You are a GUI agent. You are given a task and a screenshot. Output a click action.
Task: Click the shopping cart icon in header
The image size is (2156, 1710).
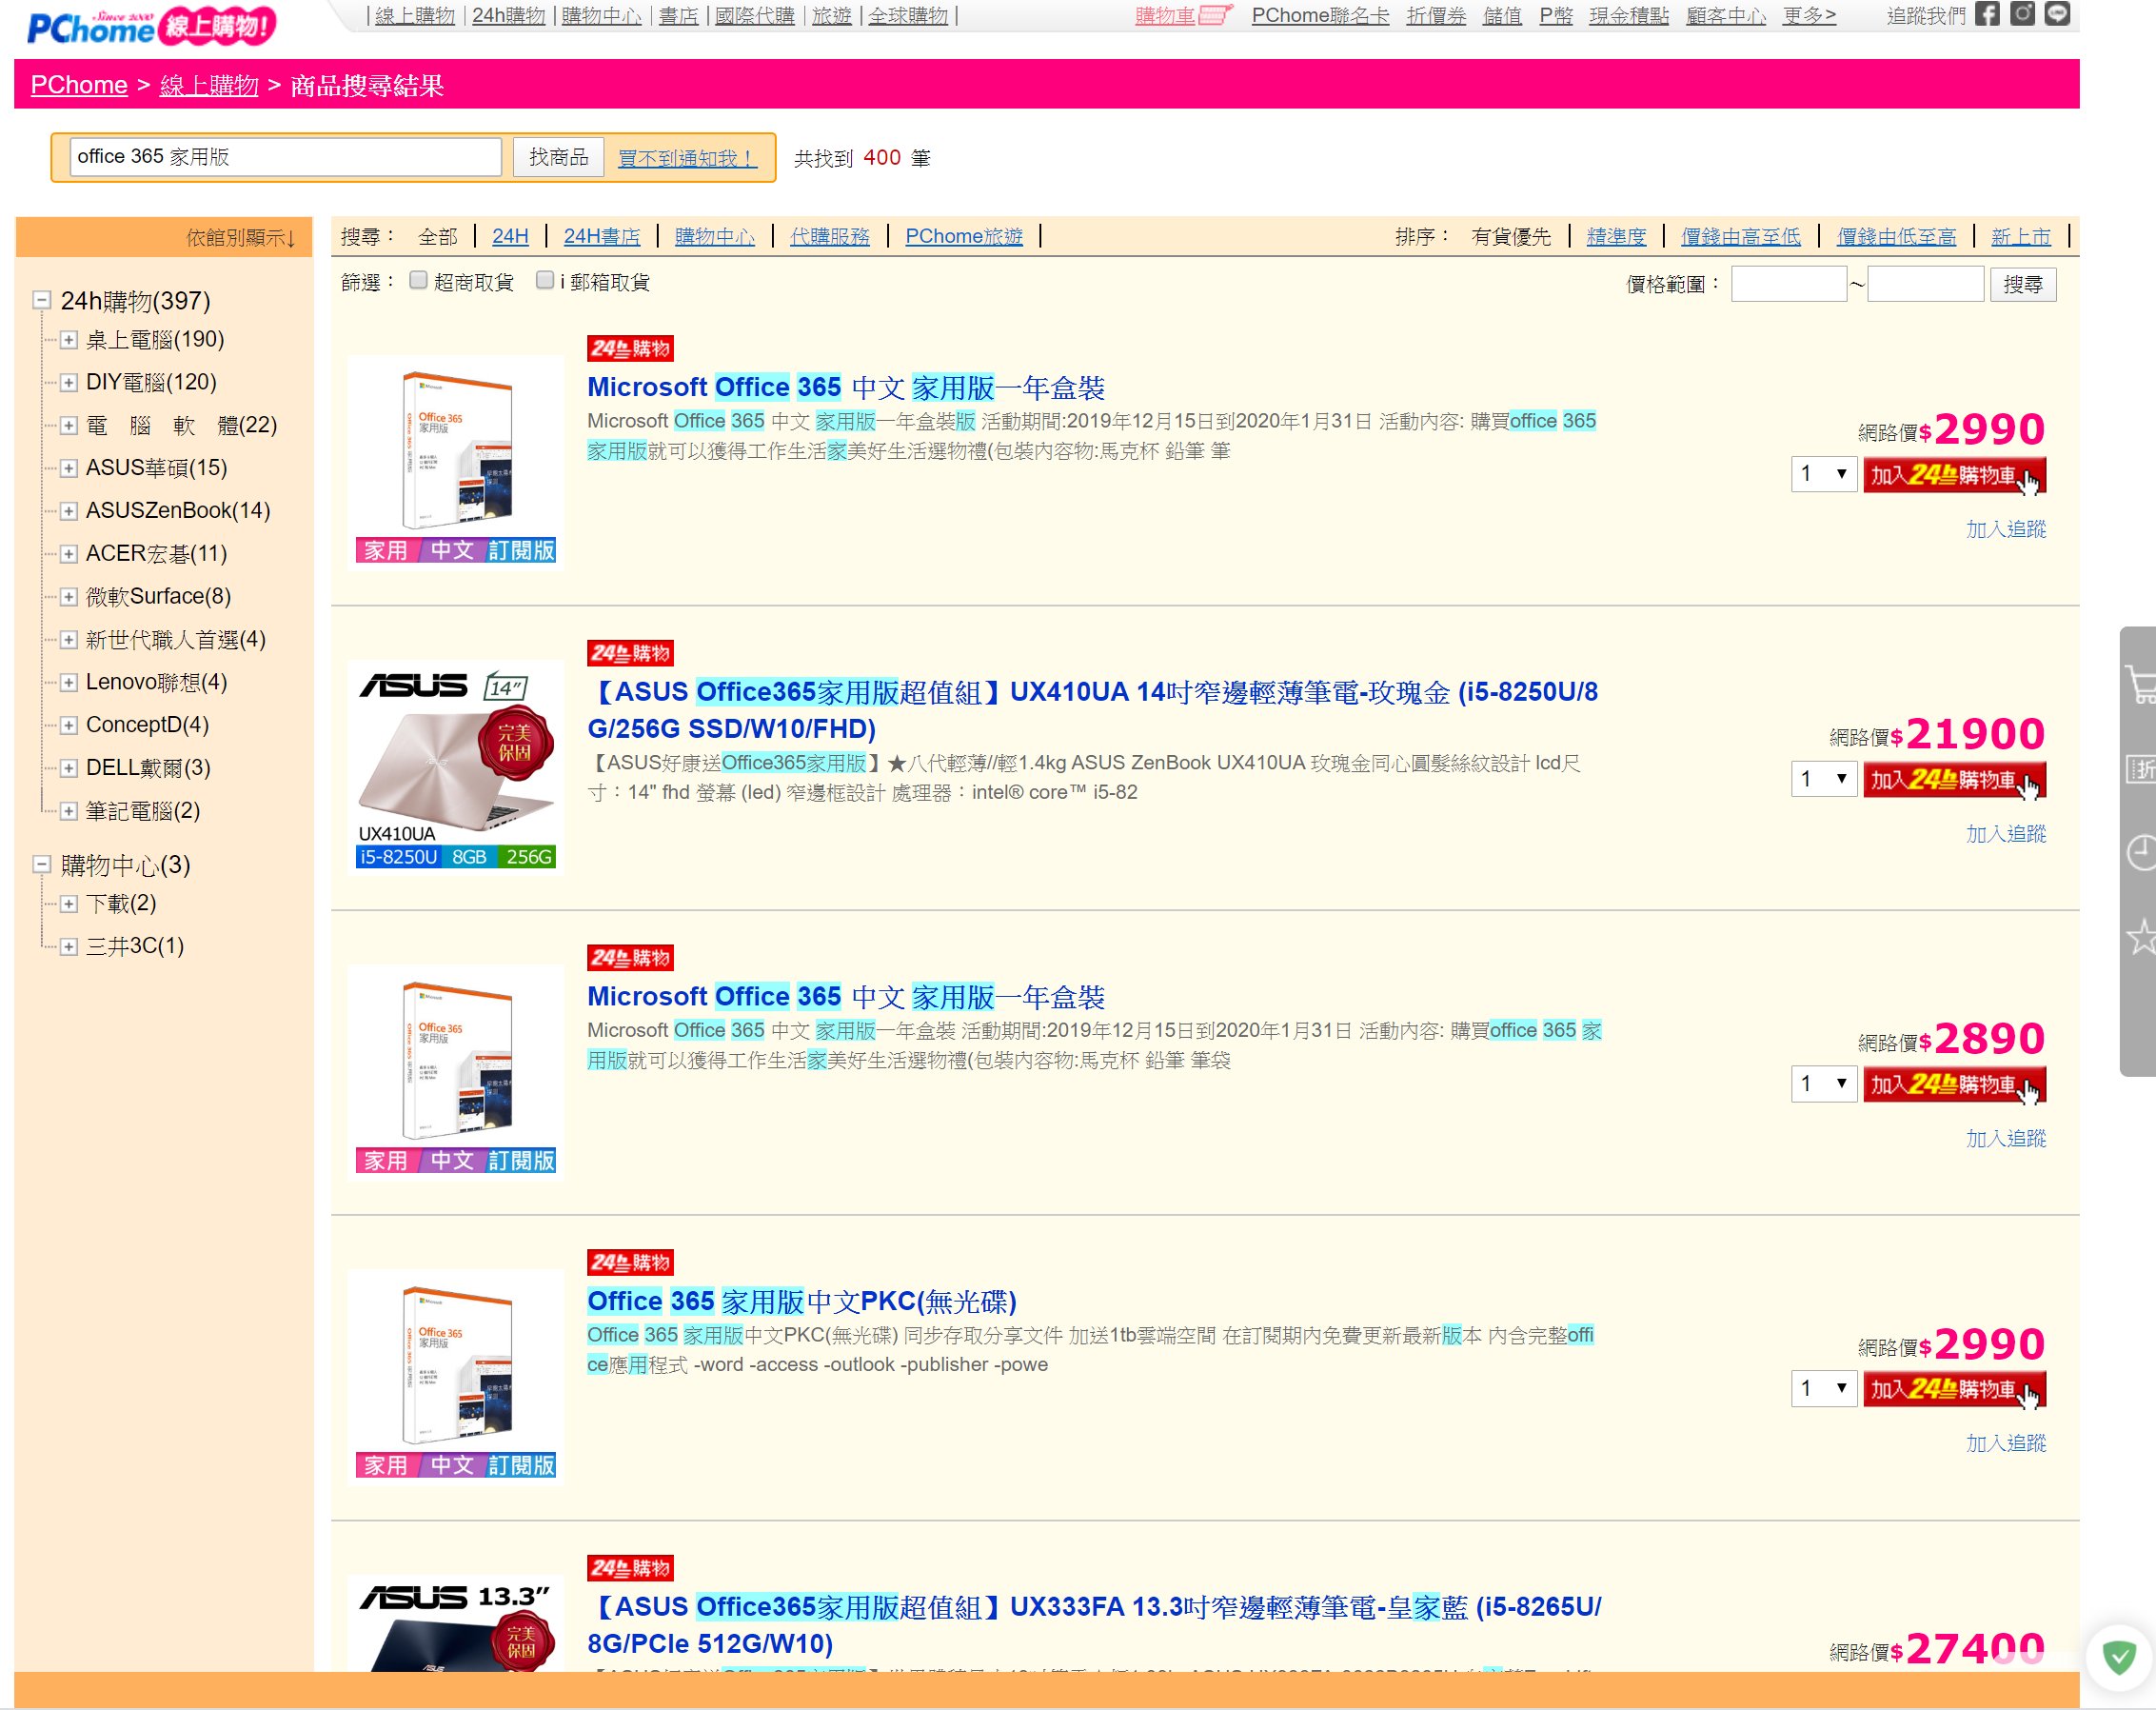(x=1214, y=15)
